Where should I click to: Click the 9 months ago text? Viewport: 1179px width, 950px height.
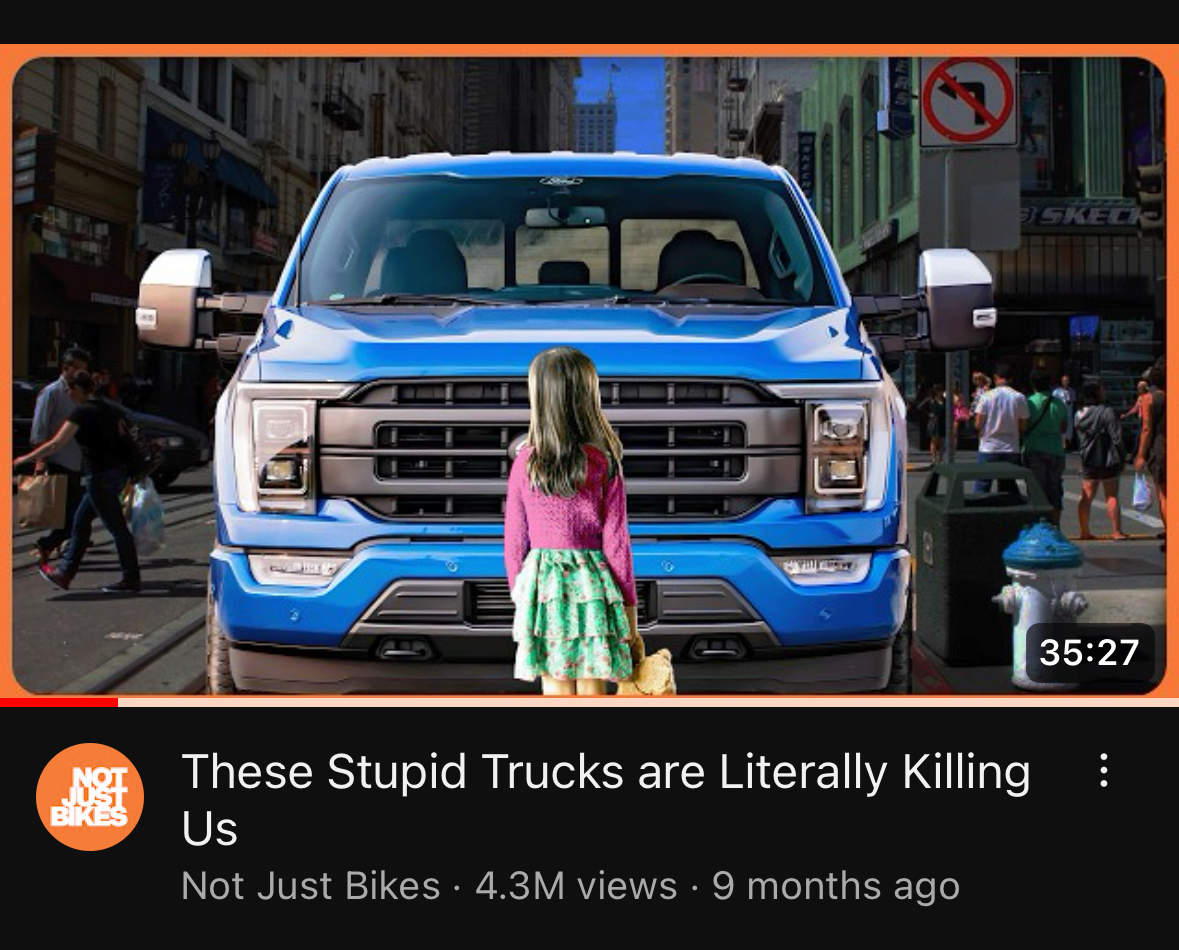836,886
